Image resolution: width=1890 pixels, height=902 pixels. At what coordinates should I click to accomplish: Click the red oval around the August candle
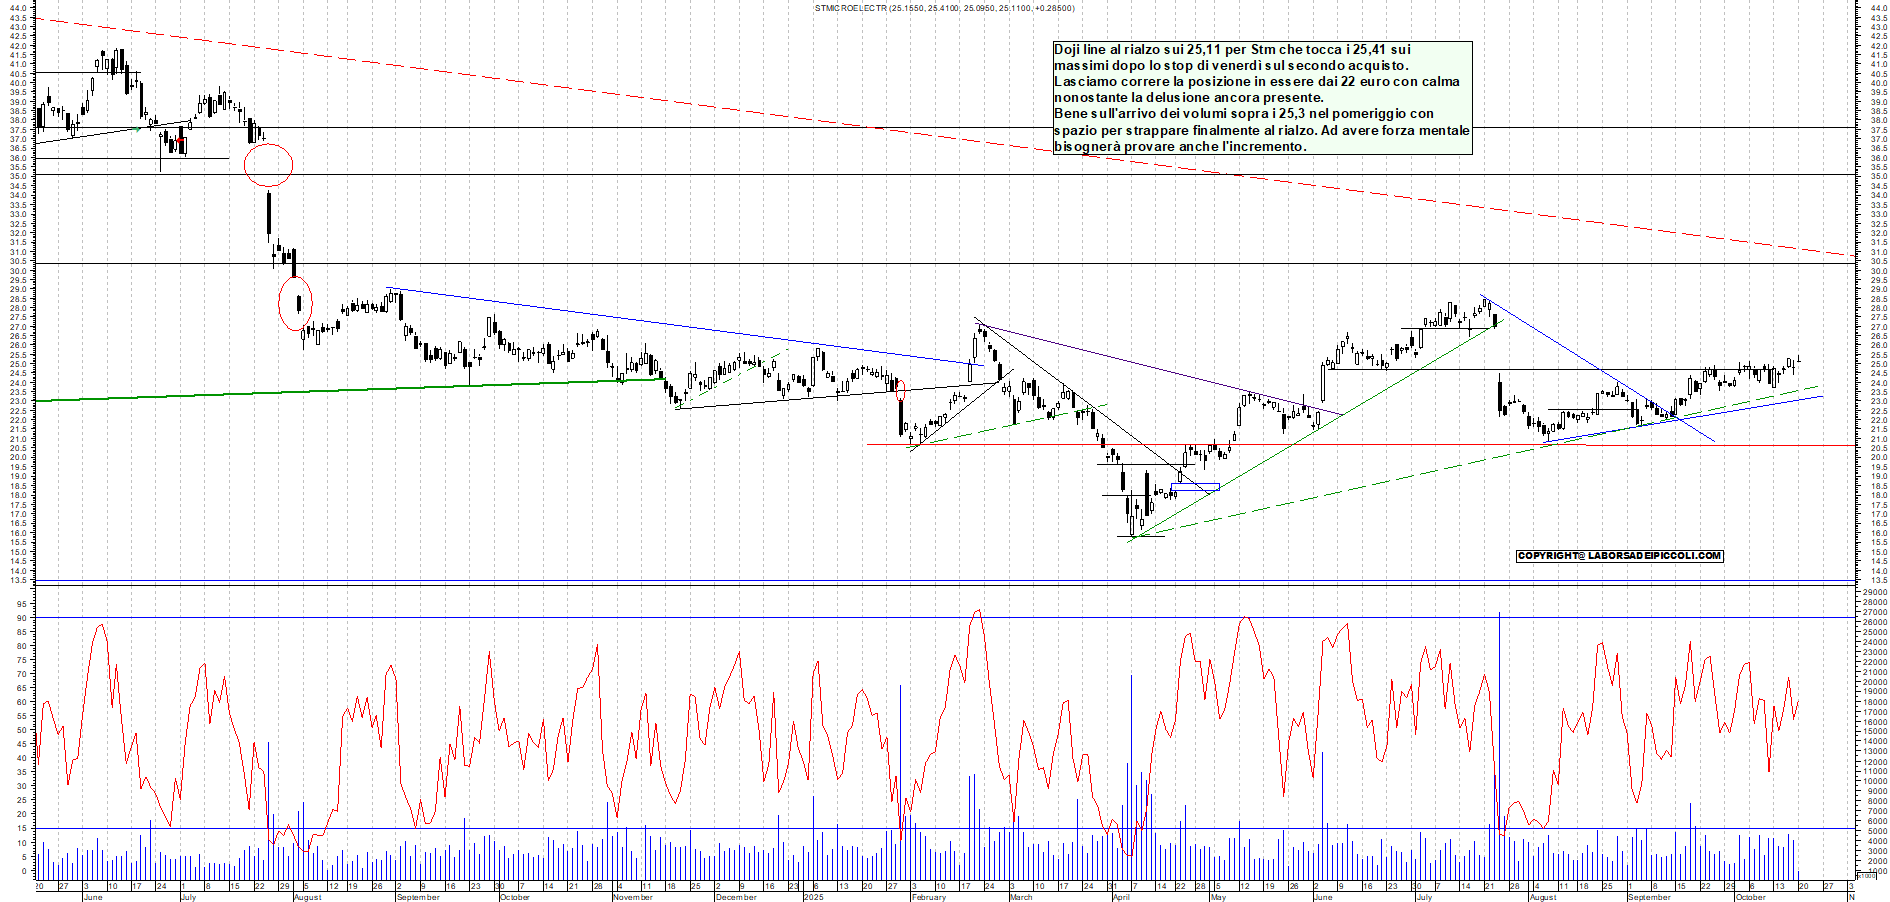point(295,303)
